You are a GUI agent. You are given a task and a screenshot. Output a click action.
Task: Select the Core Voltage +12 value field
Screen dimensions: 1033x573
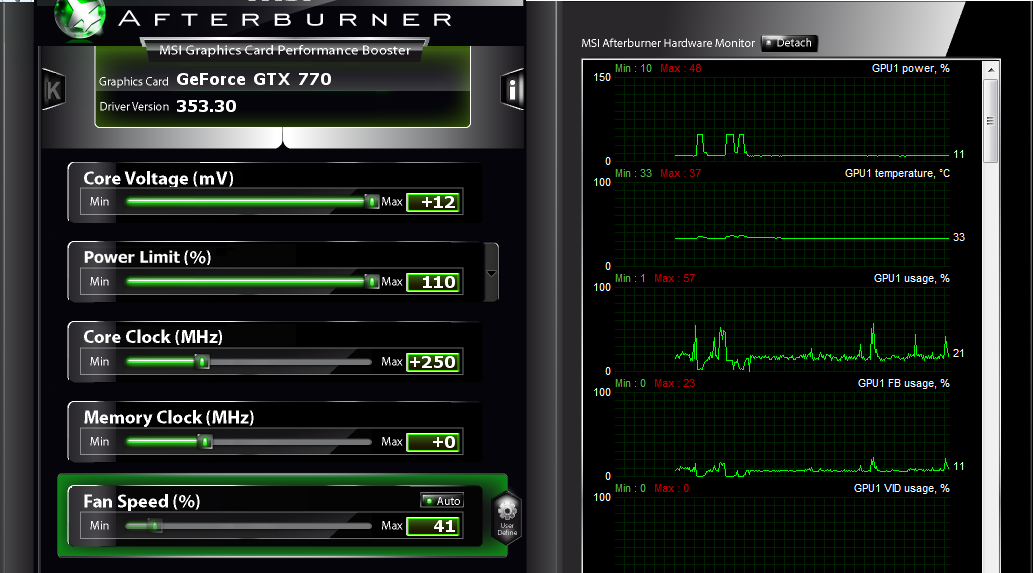(x=433, y=202)
